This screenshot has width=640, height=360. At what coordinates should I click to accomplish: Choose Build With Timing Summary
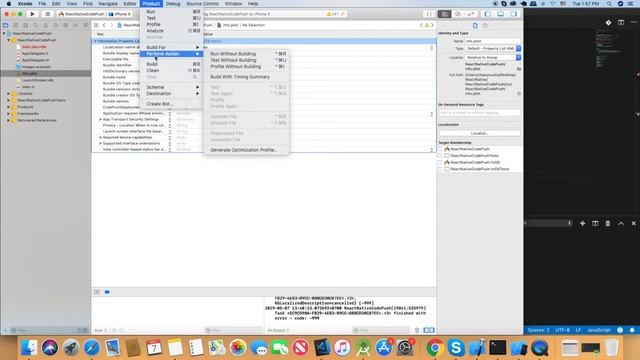pyautogui.click(x=247, y=77)
